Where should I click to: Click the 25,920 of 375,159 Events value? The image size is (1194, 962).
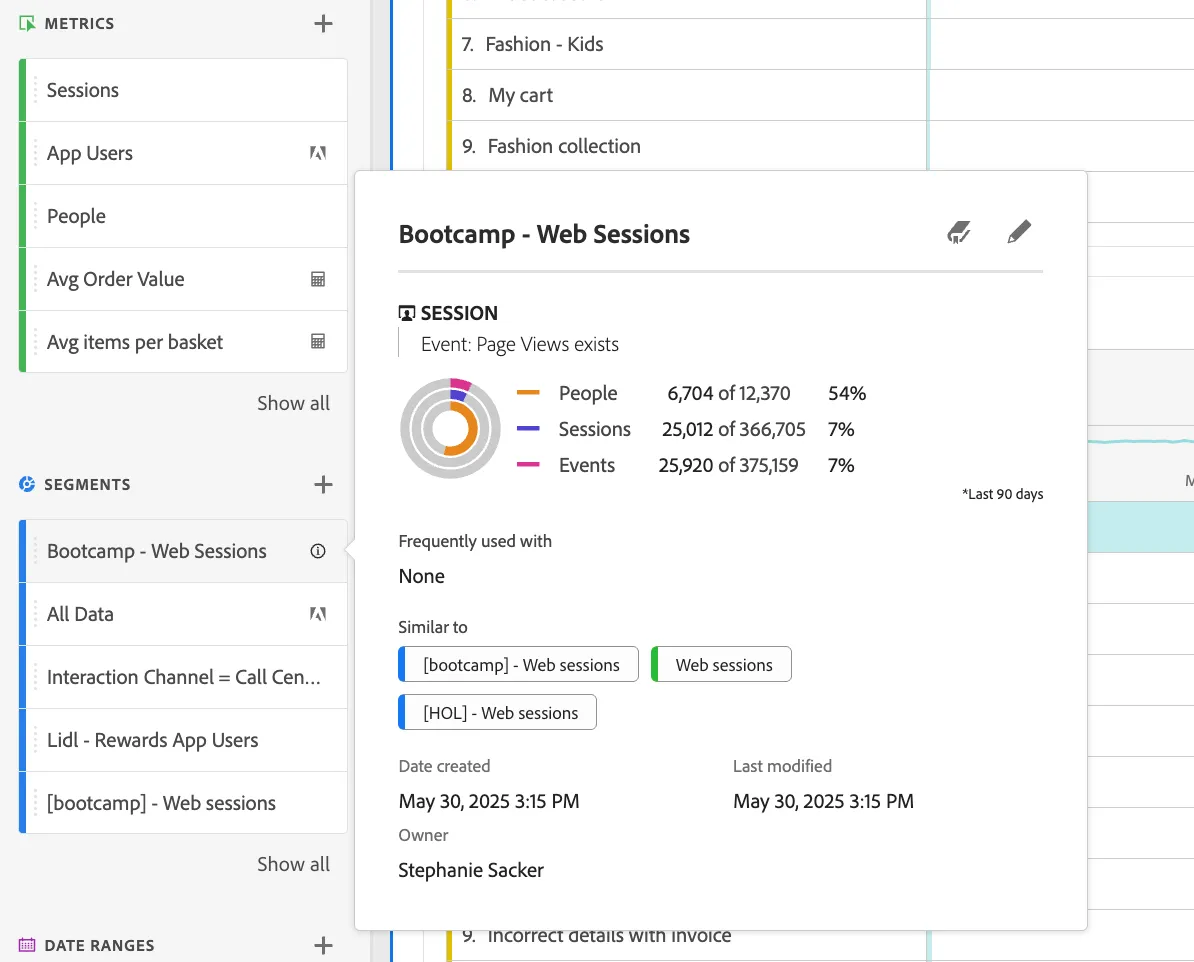click(x=728, y=465)
